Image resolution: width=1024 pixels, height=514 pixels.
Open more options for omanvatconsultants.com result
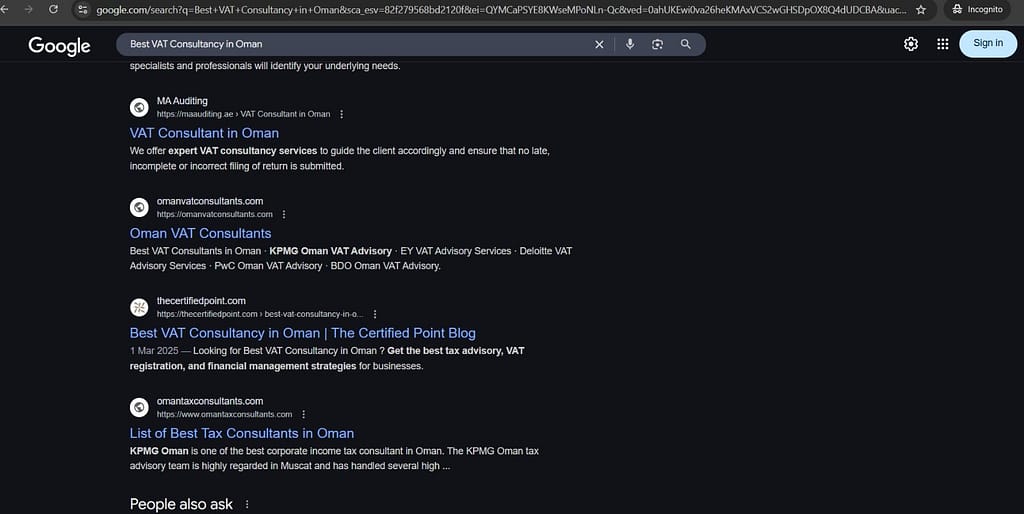[283, 214]
